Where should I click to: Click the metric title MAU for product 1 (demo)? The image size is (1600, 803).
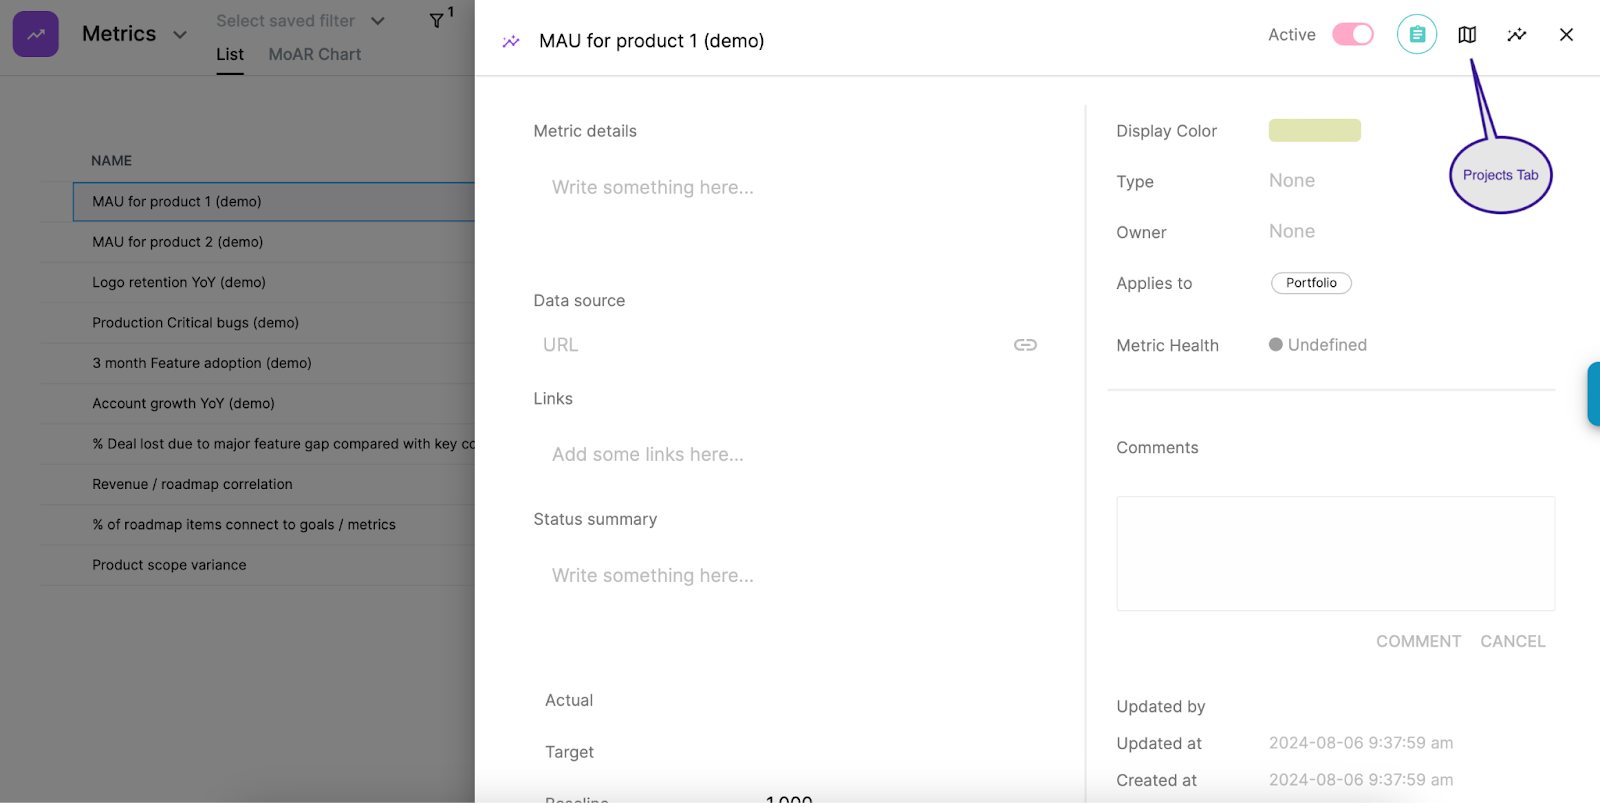coord(652,41)
